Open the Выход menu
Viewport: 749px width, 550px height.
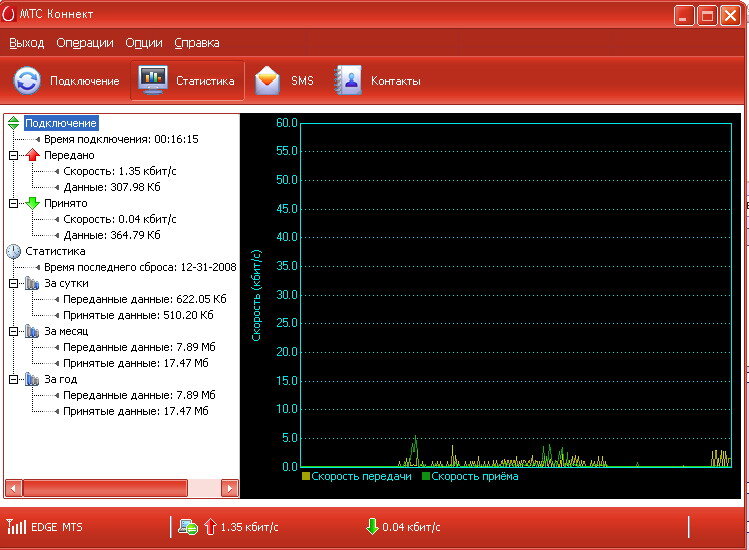(27, 43)
